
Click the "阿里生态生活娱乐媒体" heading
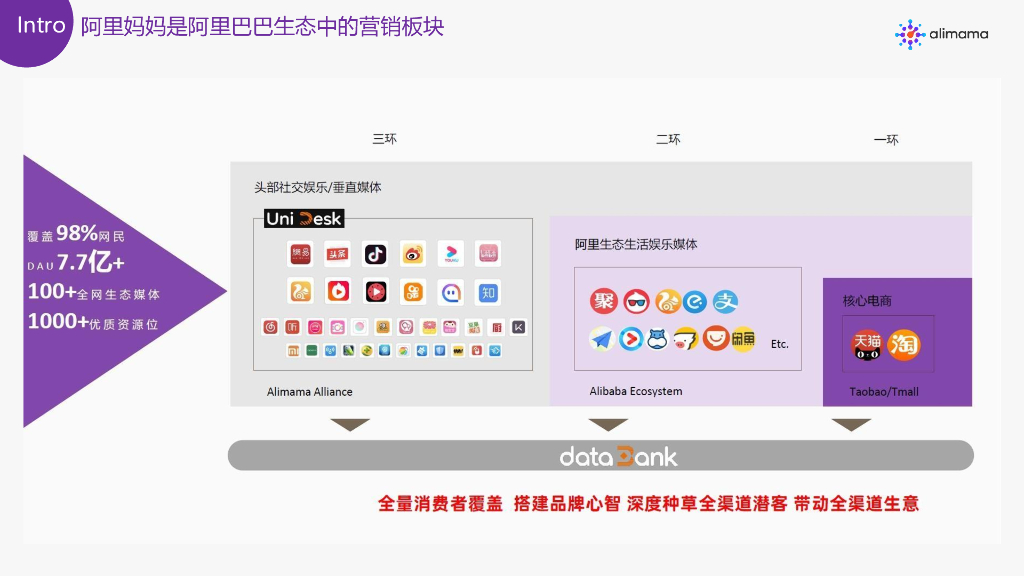pyautogui.click(x=636, y=244)
